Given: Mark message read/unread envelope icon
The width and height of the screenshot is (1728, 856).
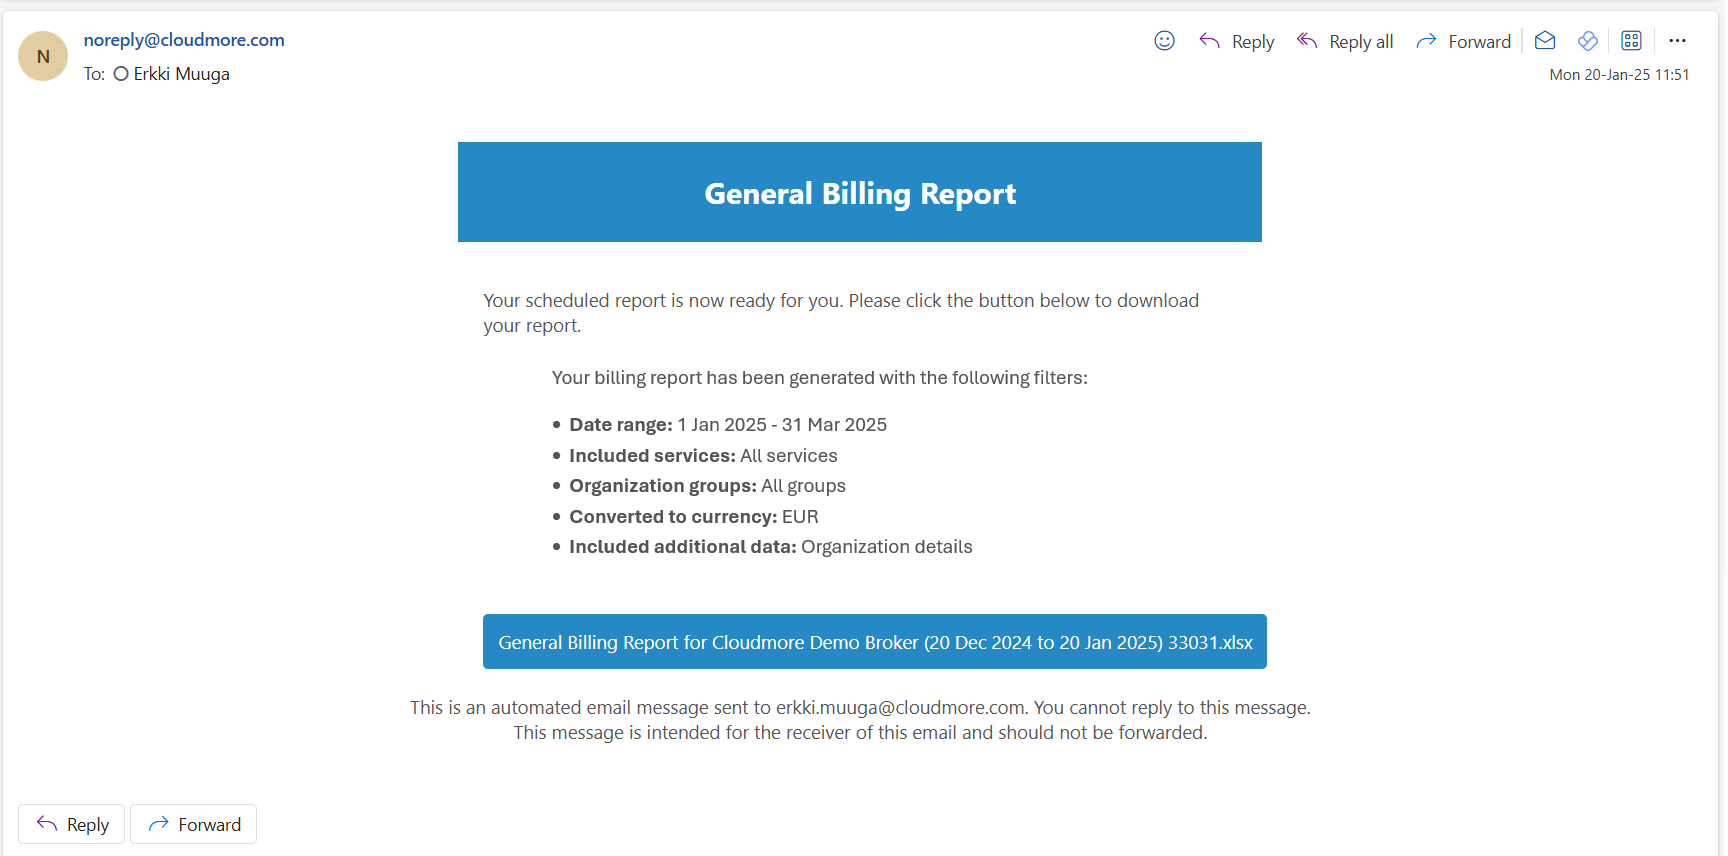Looking at the screenshot, I should pos(1545,41).
